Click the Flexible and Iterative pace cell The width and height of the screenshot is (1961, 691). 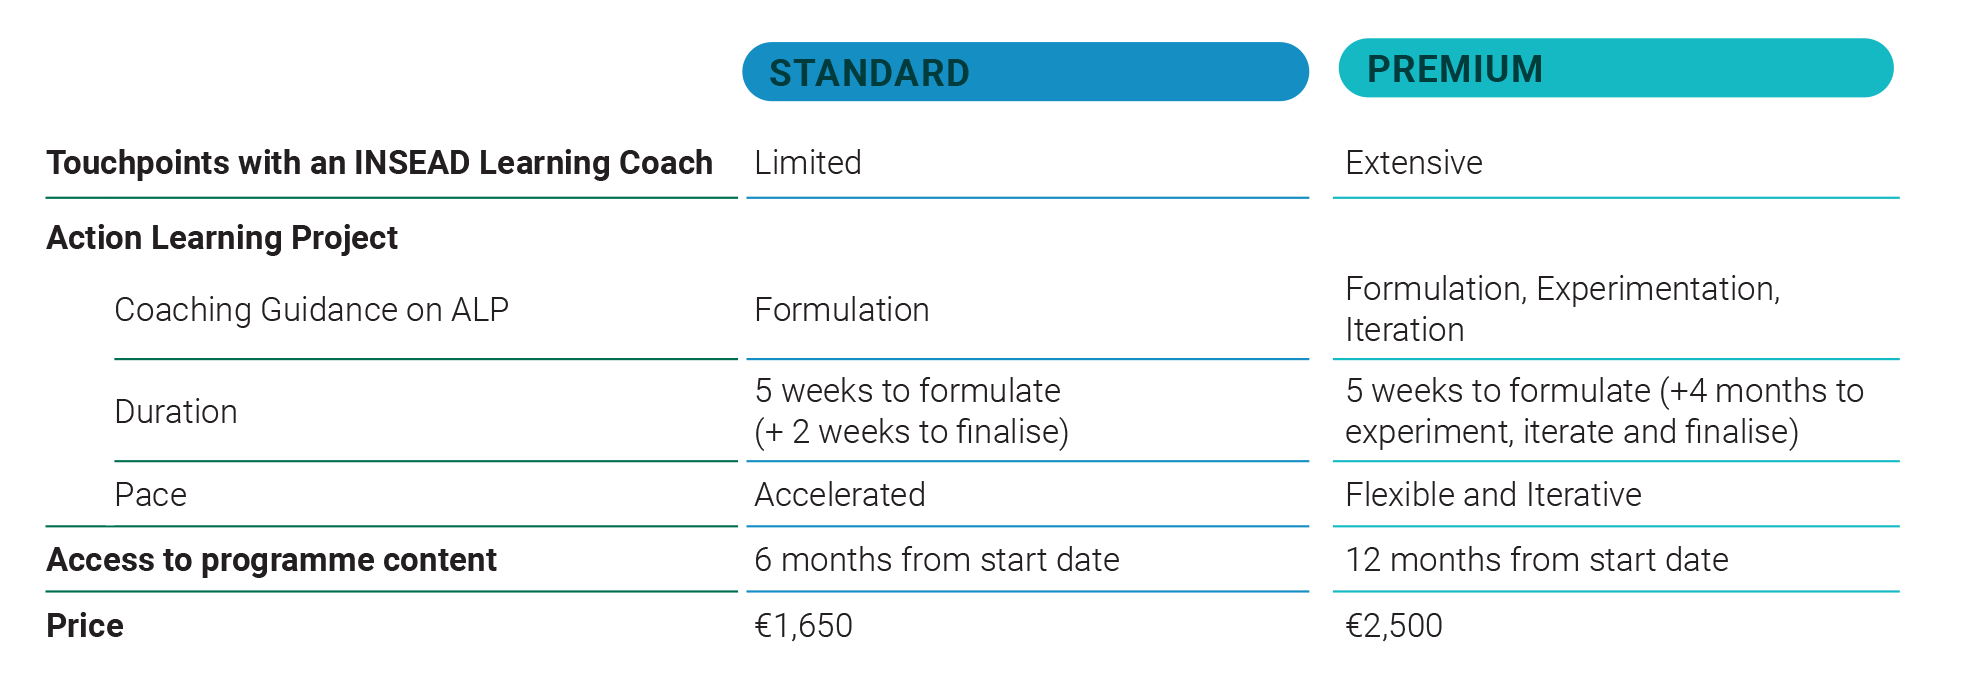pos(1492,495)
